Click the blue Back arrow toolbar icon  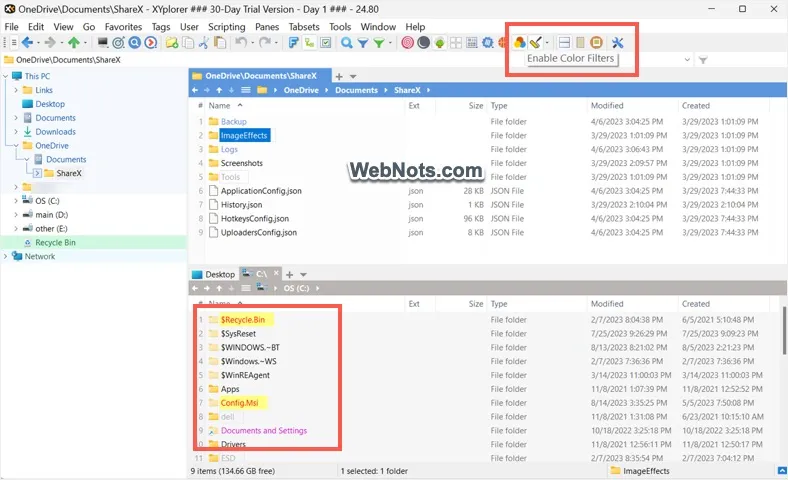pos(28,43)
